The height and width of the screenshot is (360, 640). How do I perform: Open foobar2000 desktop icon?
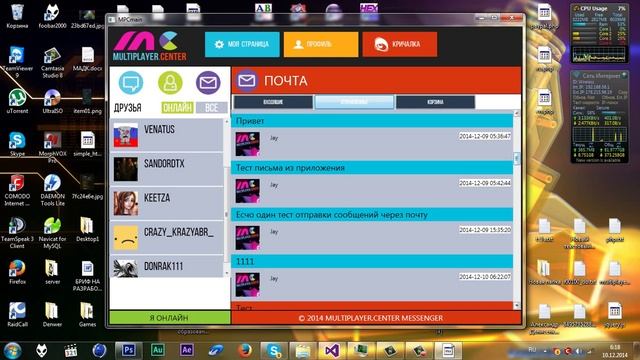click(x=52, y=16)
